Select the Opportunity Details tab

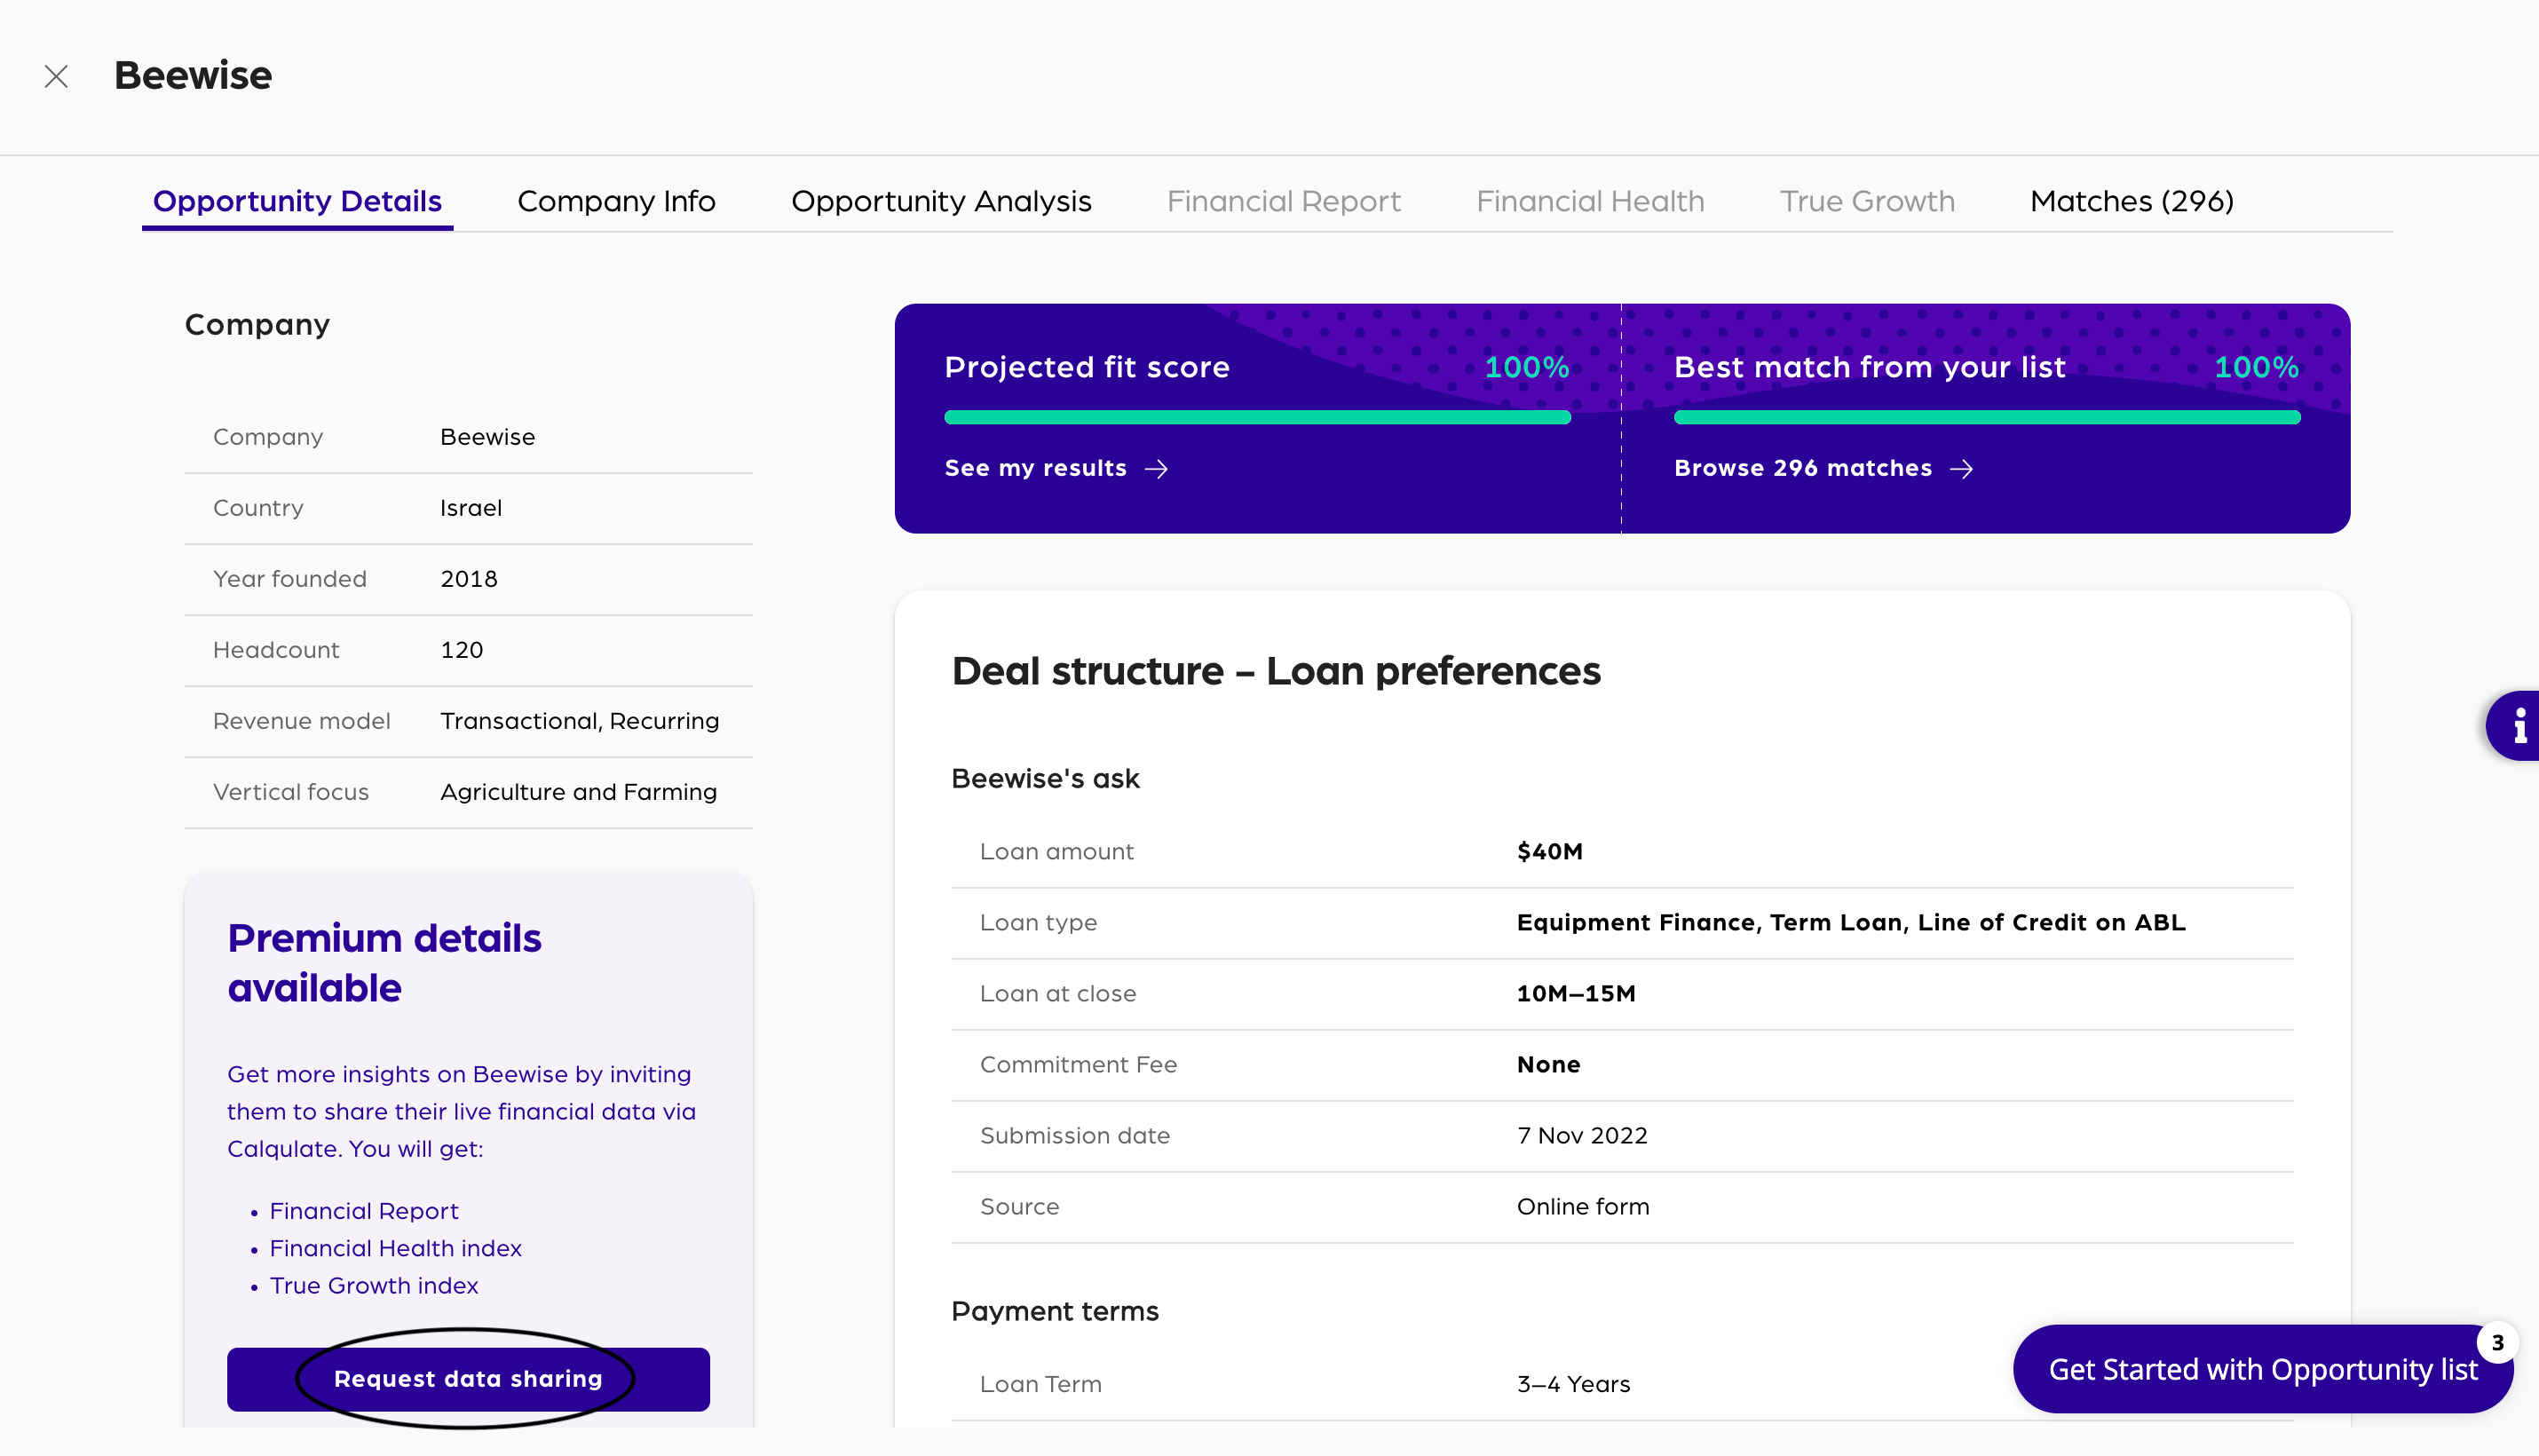[297, 201]
